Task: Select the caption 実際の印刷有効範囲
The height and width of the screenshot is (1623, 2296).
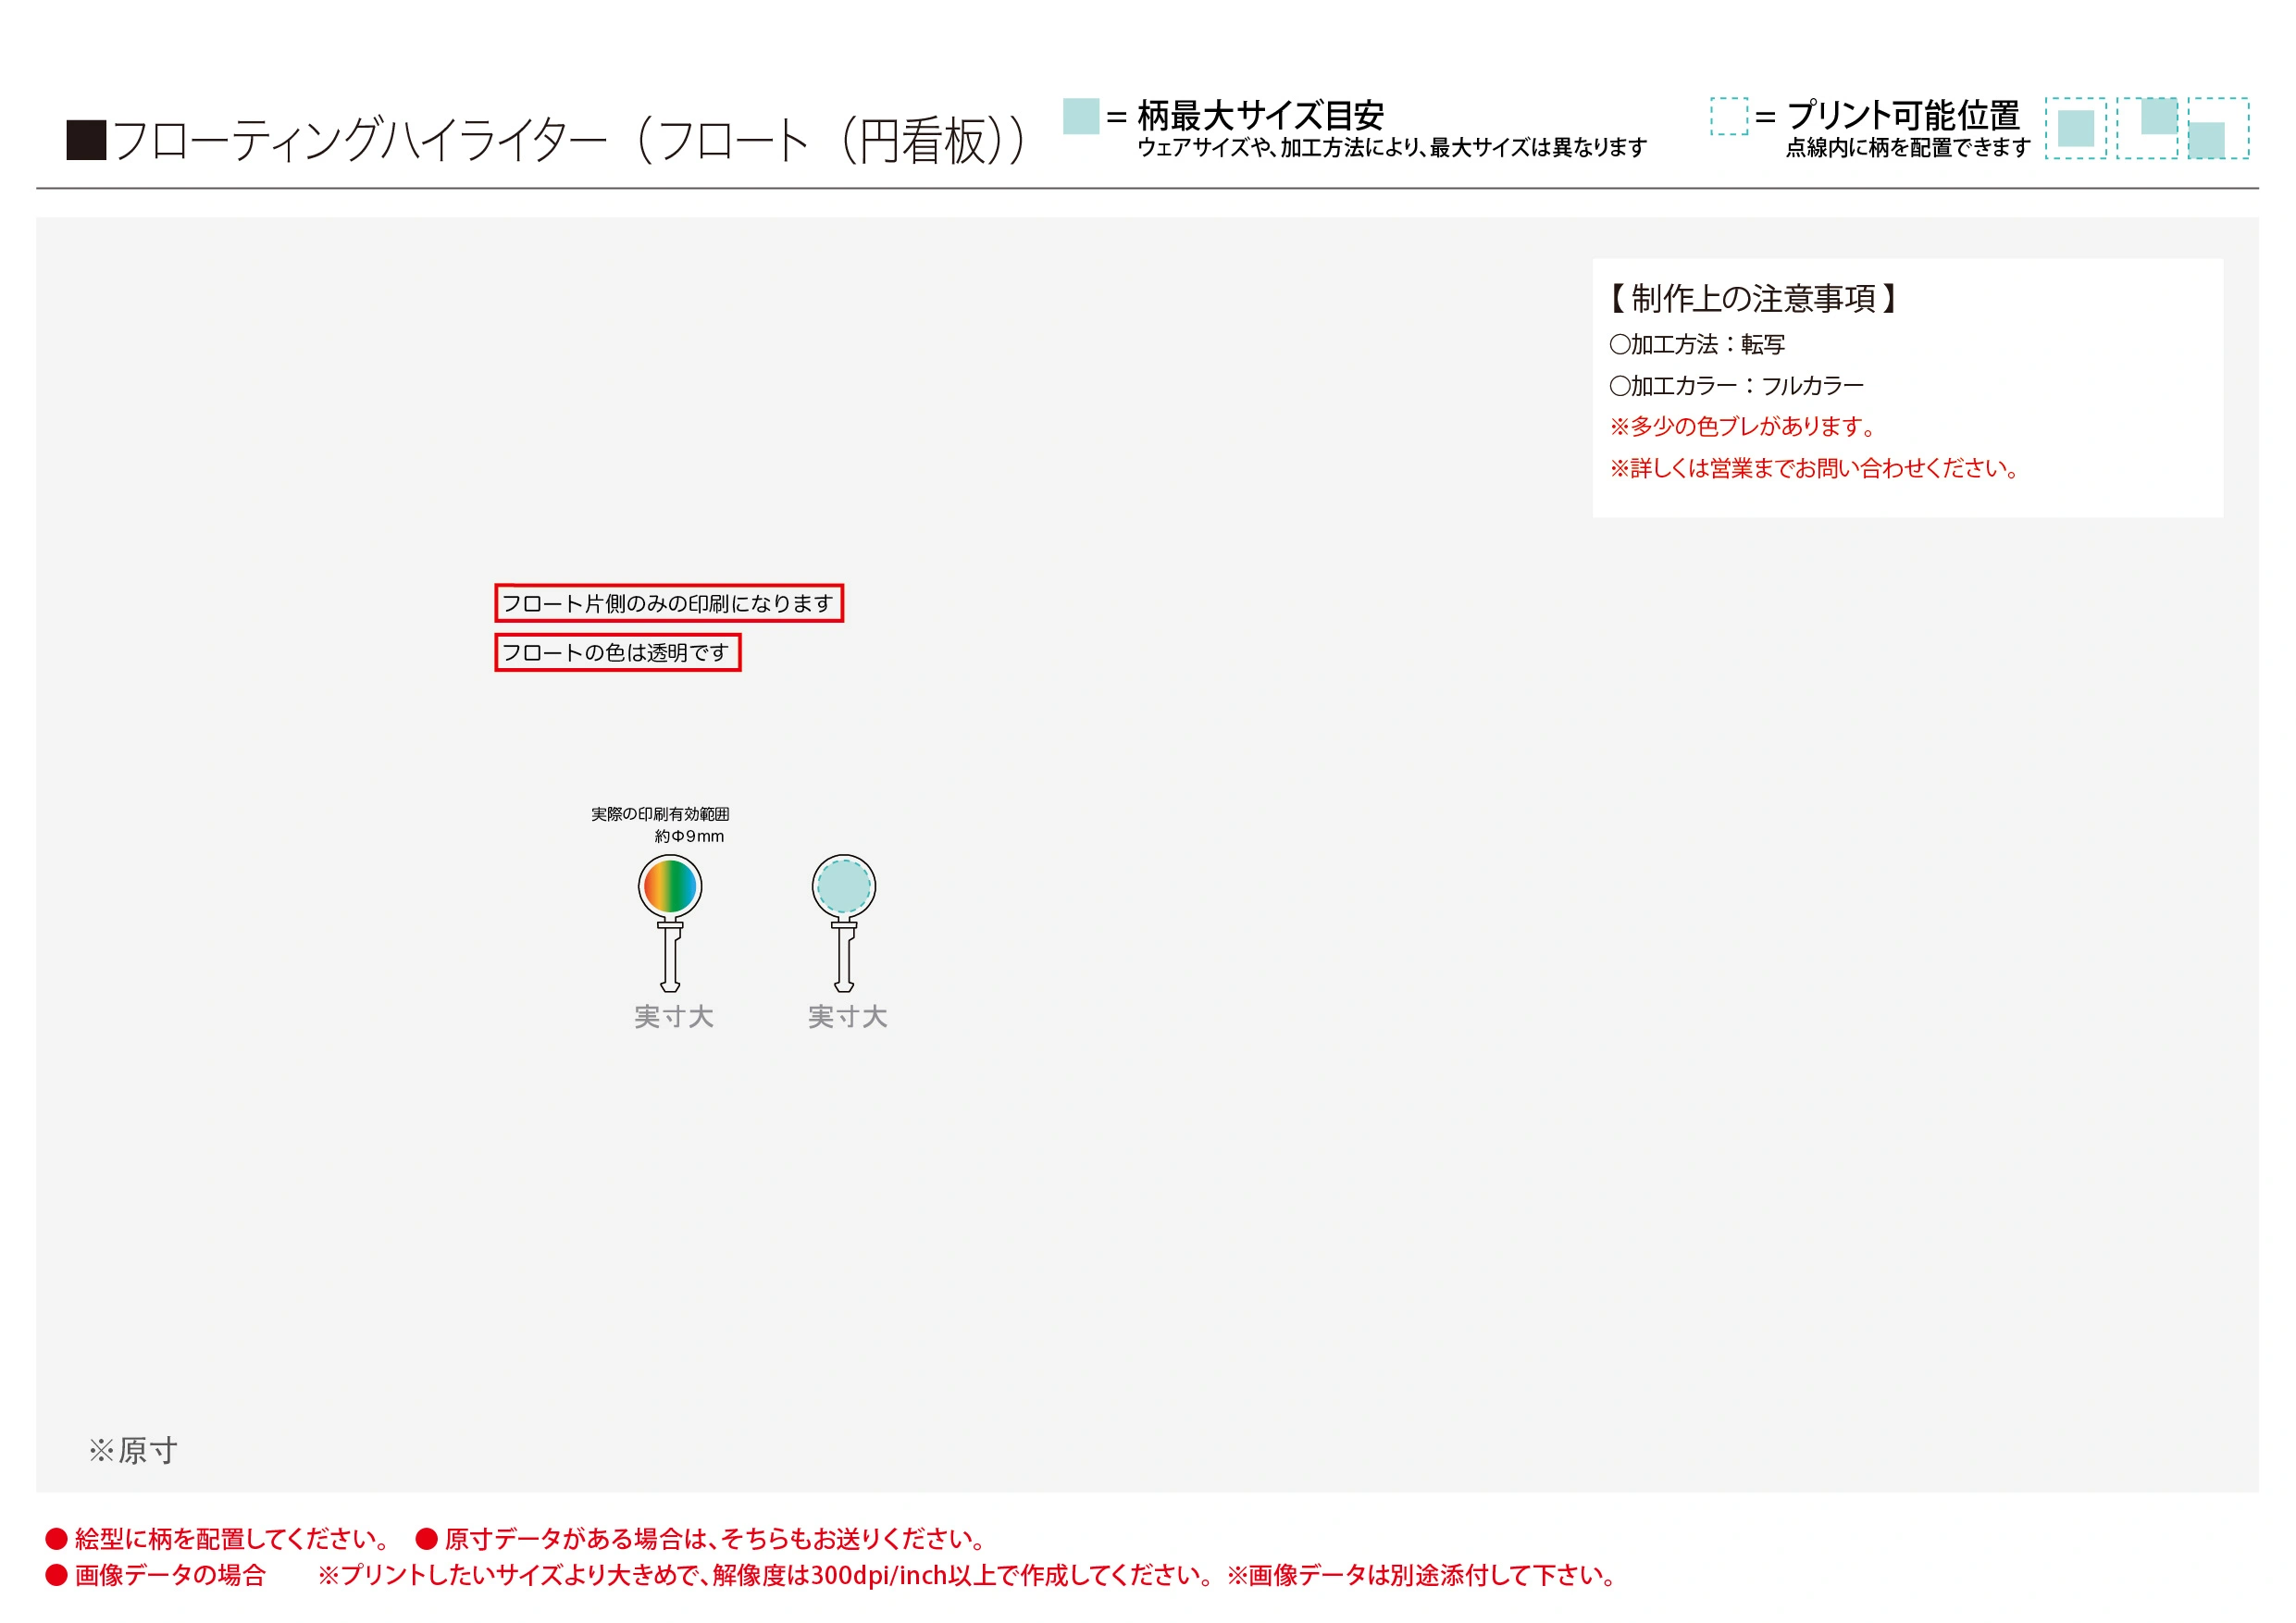Action: [660, 814]
